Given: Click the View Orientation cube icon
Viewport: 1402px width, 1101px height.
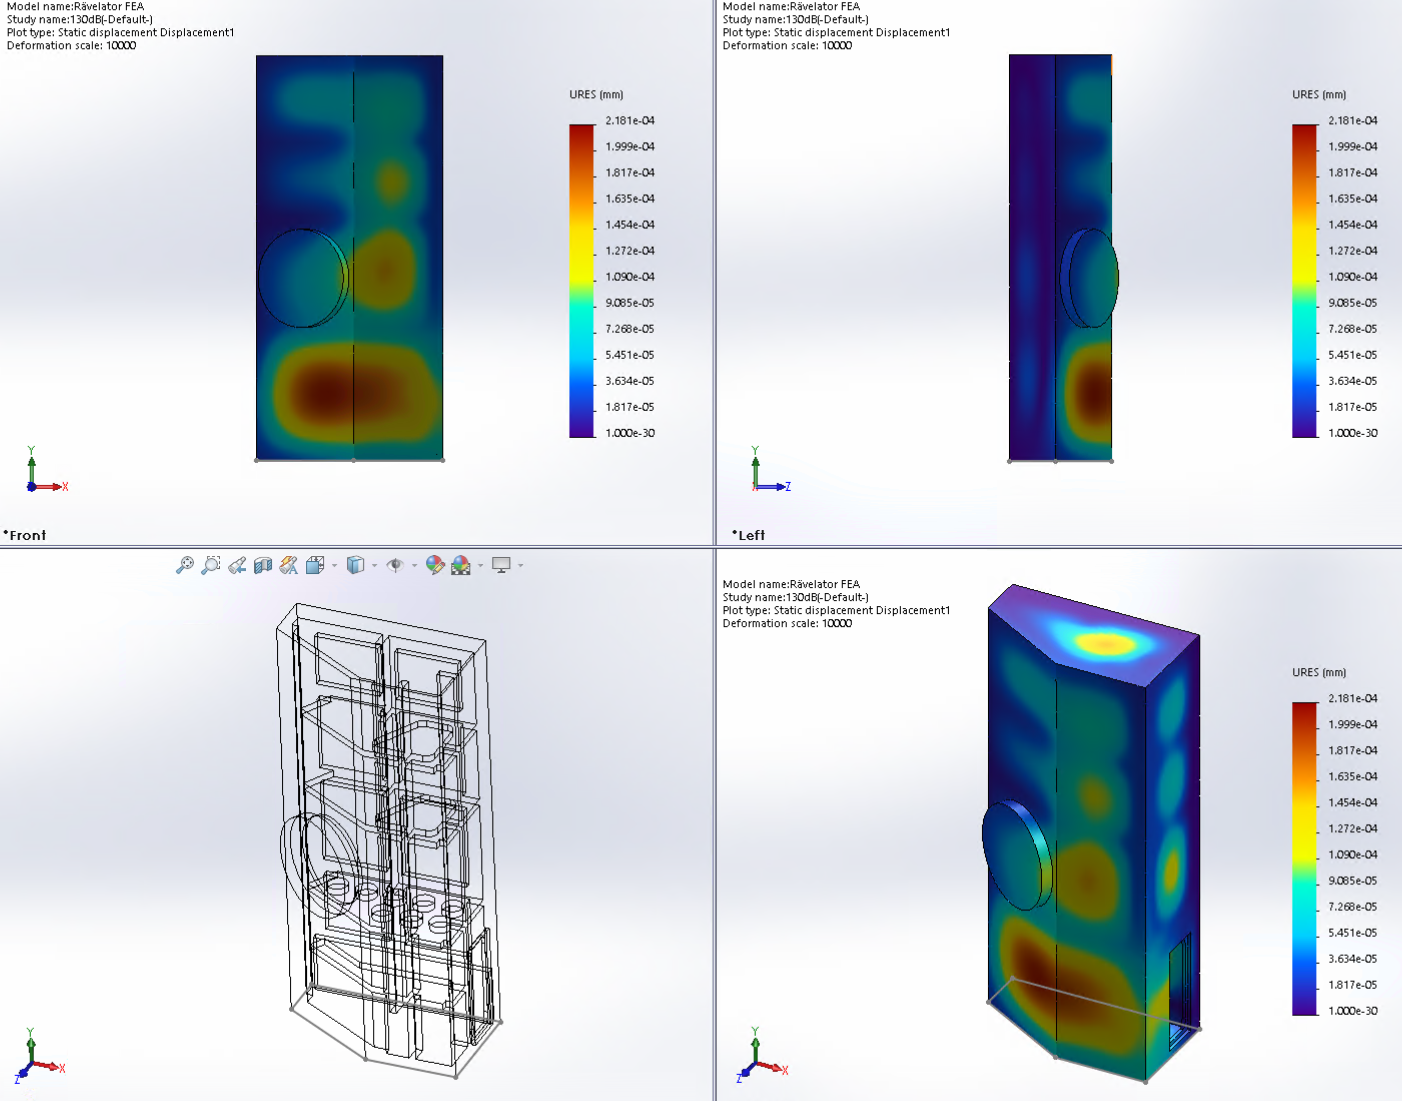Looking at the screenshot, I should (x=314, y=565).
